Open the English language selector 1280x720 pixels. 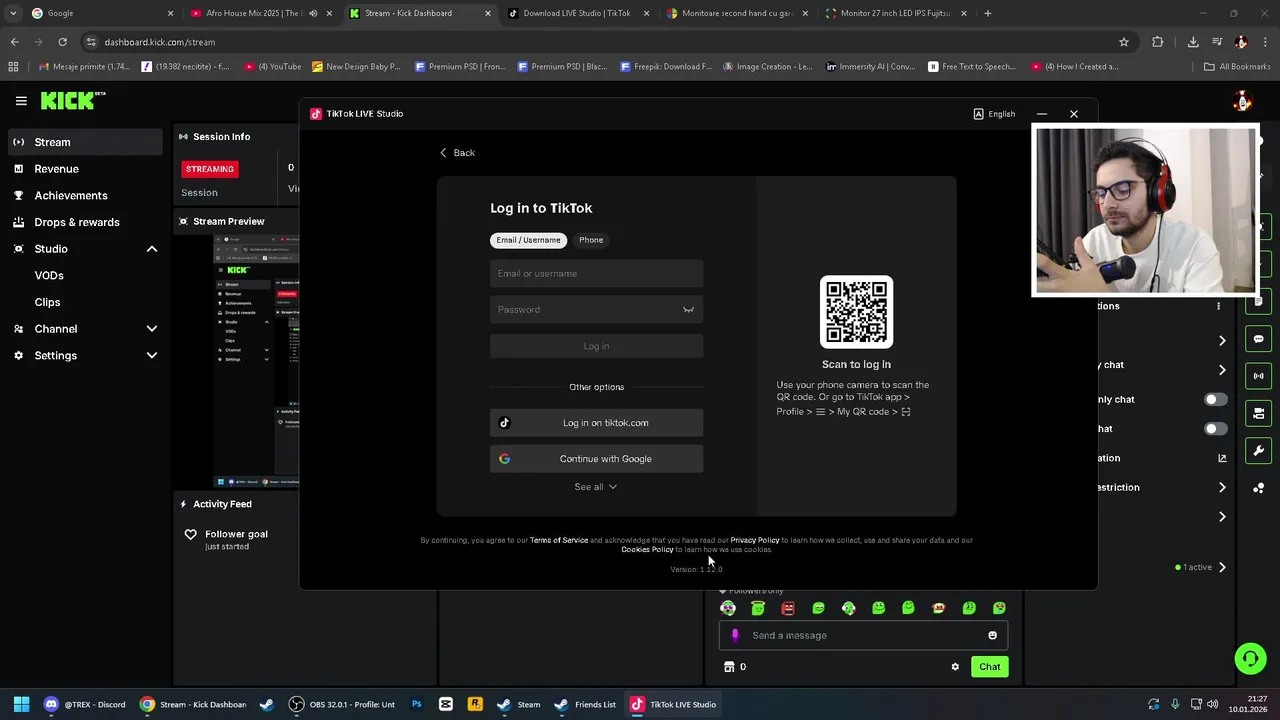tap(994, 114)
